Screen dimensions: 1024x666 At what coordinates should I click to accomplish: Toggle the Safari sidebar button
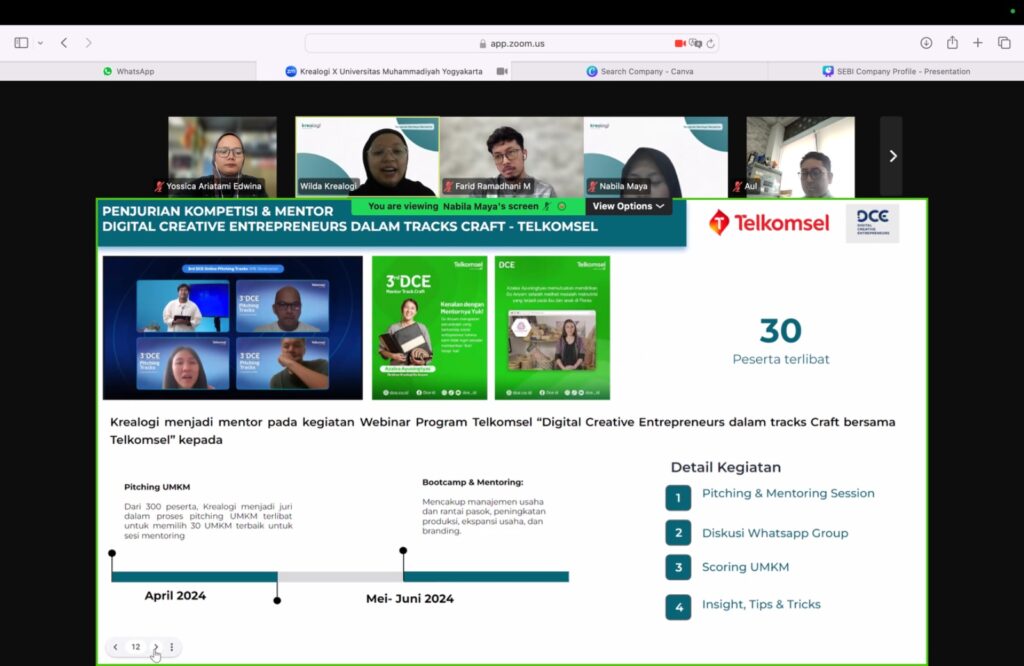[21, 43]
